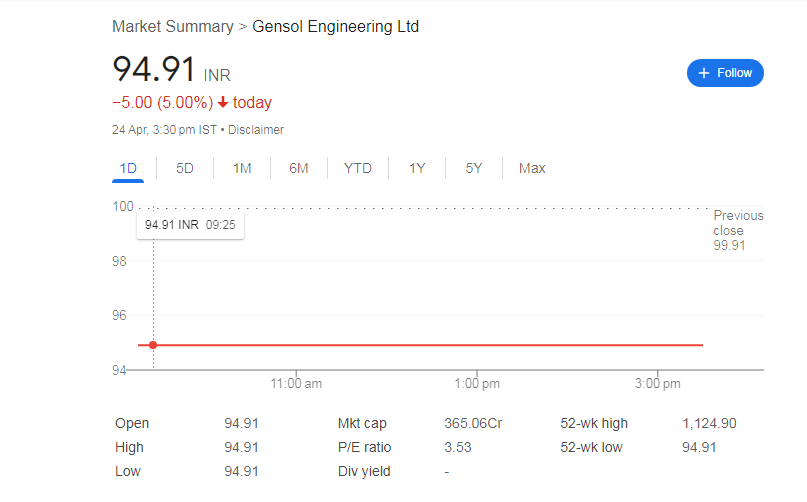
Task: Click the blue Follow button
Action: [x=725, y=73]
